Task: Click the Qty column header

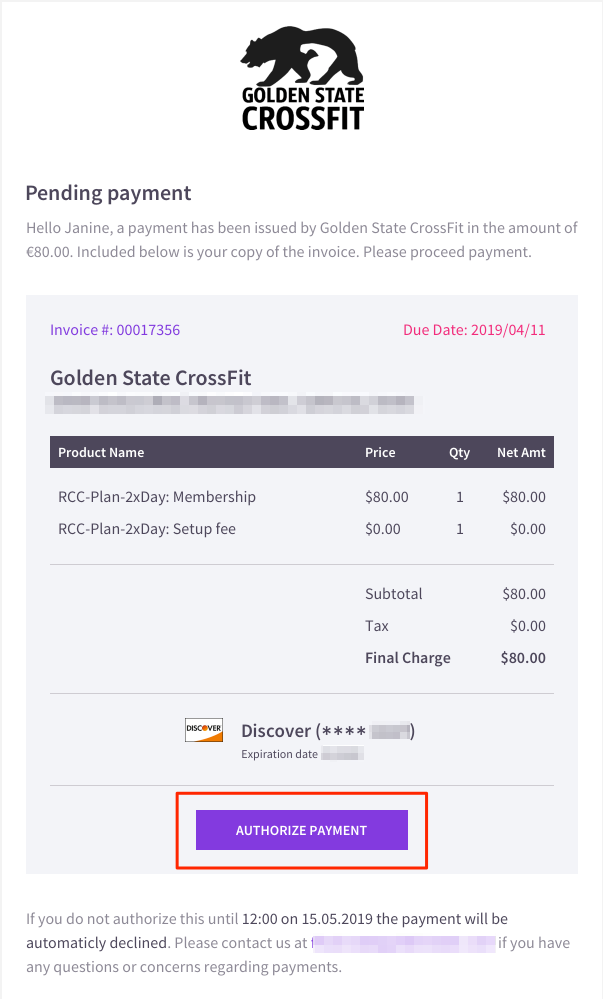Action: click(x=459, y=452)
